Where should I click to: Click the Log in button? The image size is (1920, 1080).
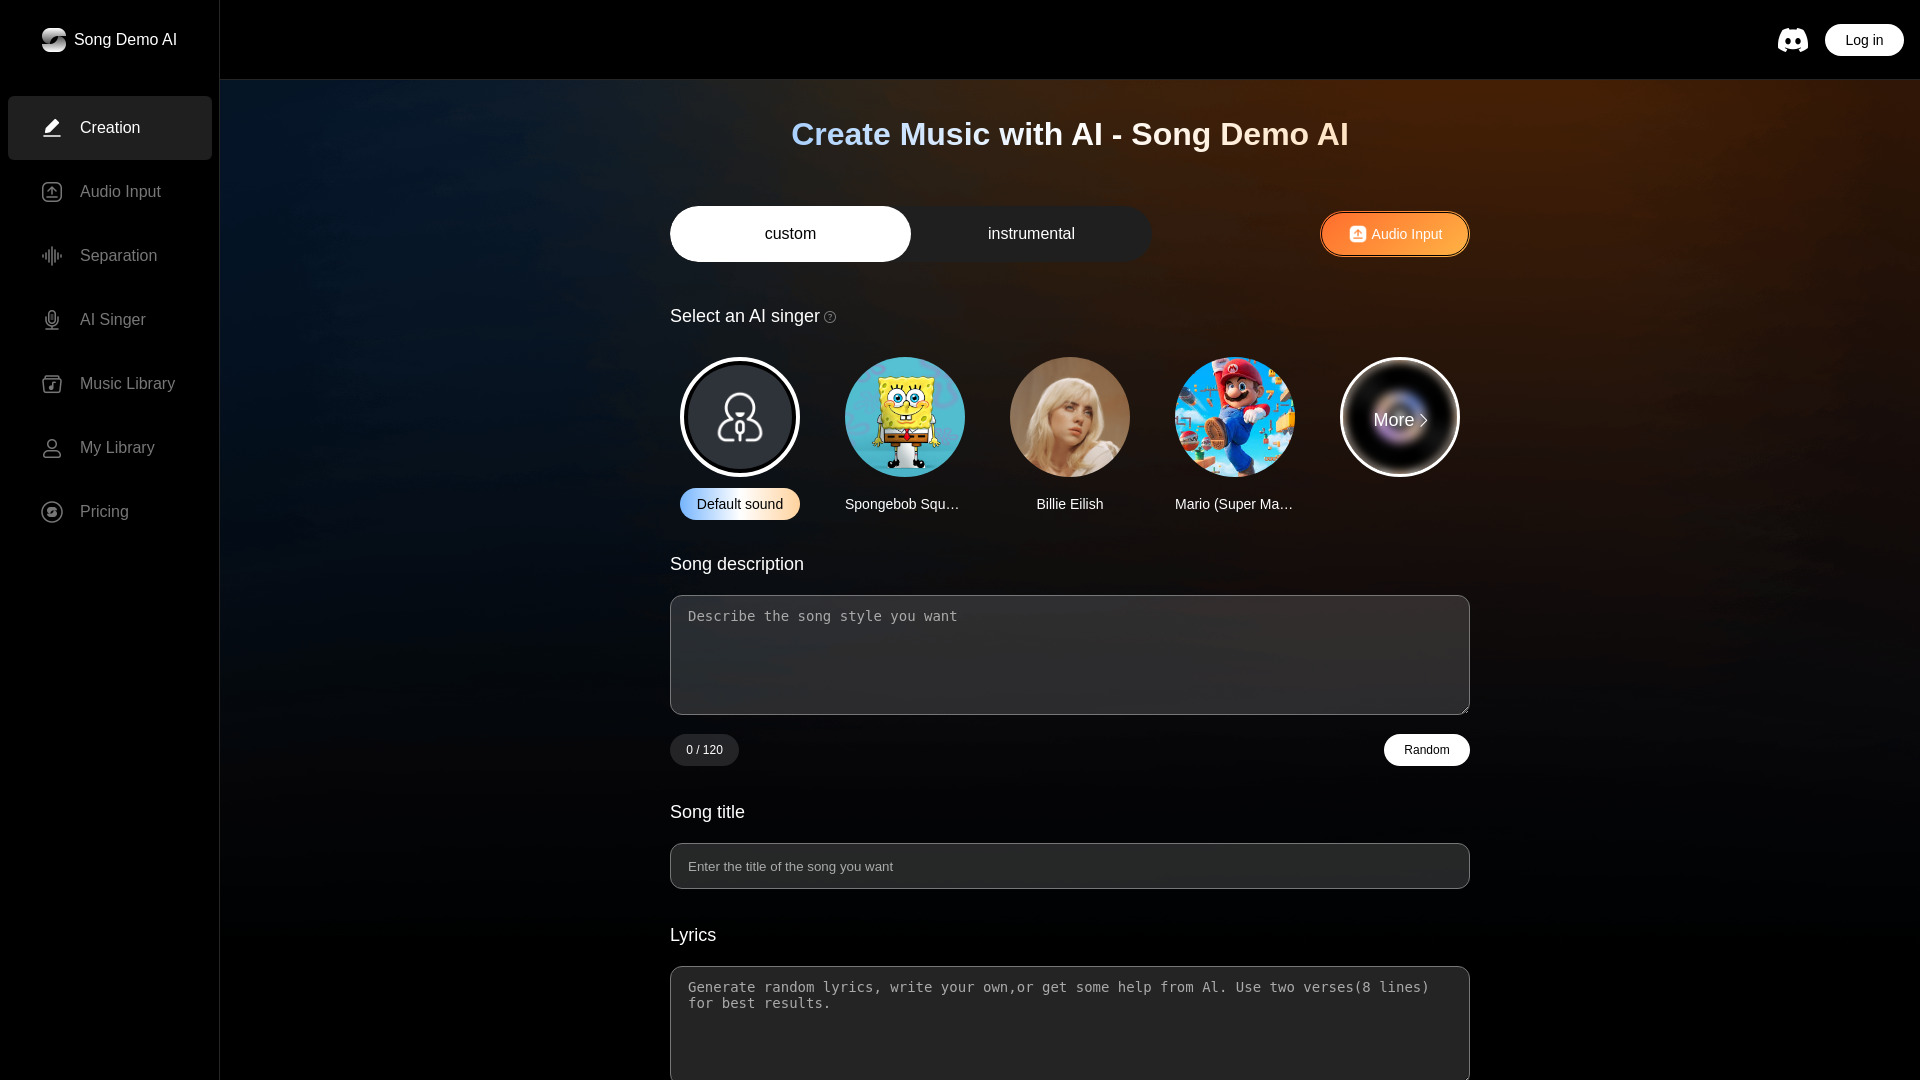click(x=1863, y=40)
